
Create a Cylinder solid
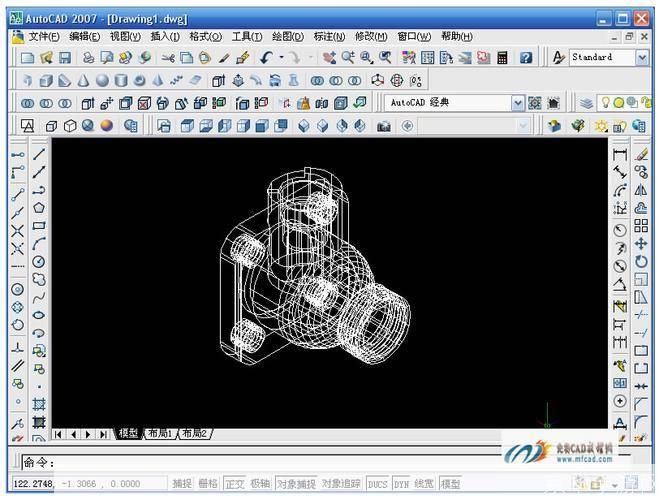121,80
